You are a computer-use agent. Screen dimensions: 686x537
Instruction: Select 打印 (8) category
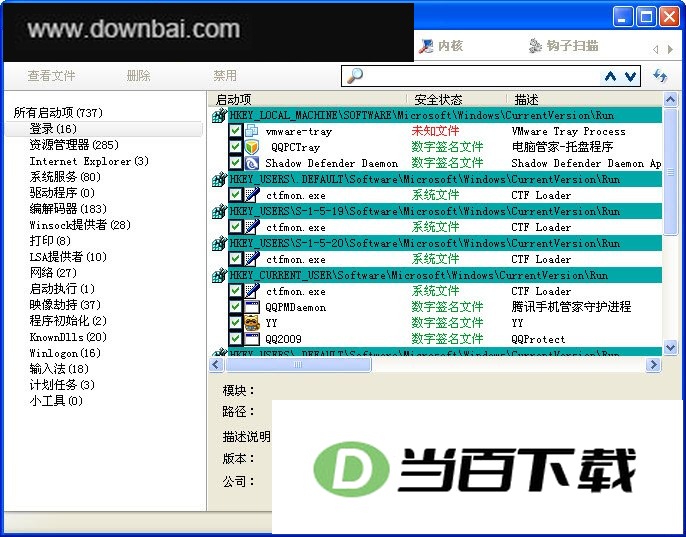(x=49, y=241)
